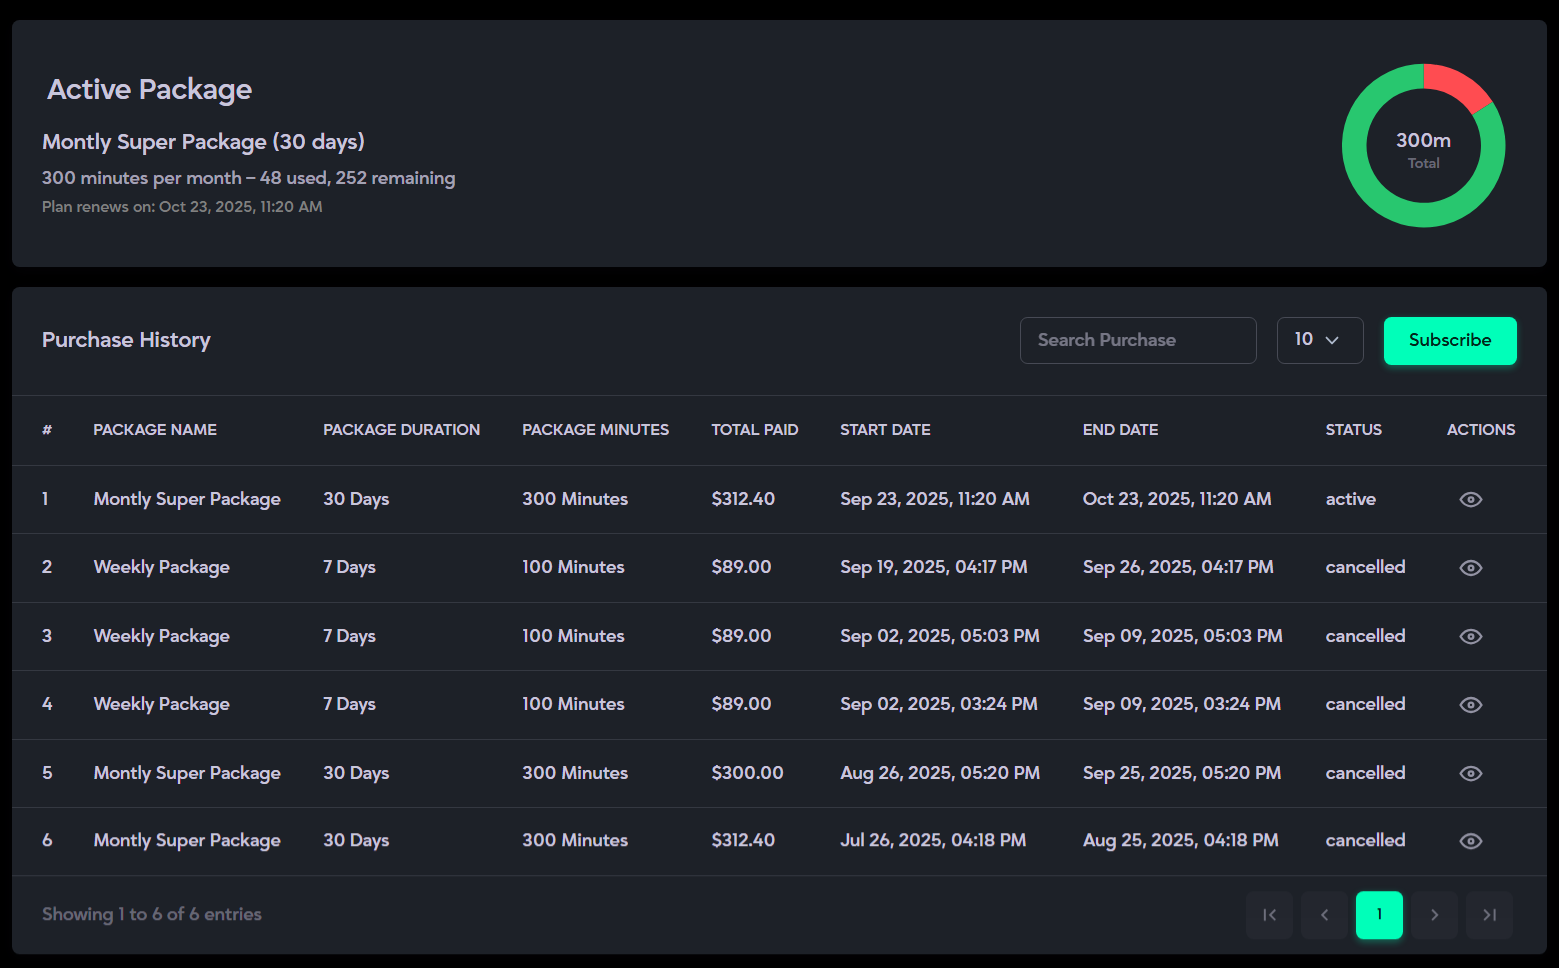View details of the $300.00 package purchase
Viewport: 1559px width, 968px height.
click(x=1470, y=773)
